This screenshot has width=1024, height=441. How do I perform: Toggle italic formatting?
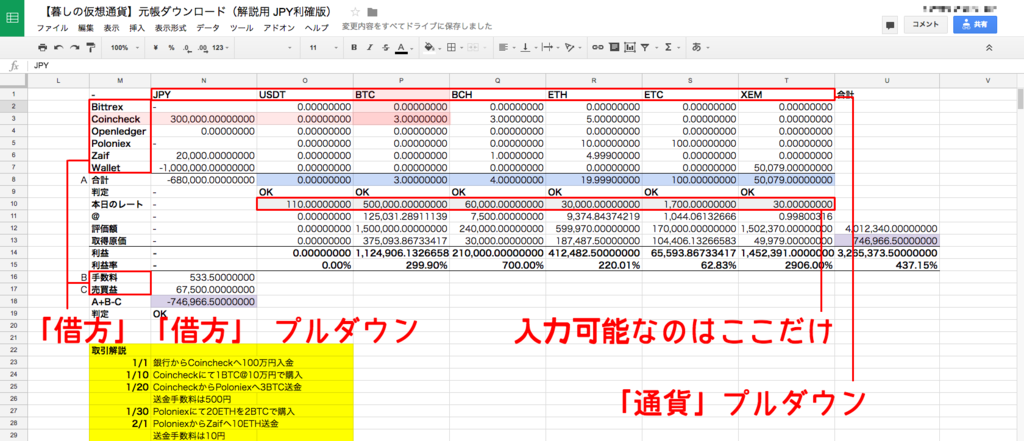[x=370, y=48]
